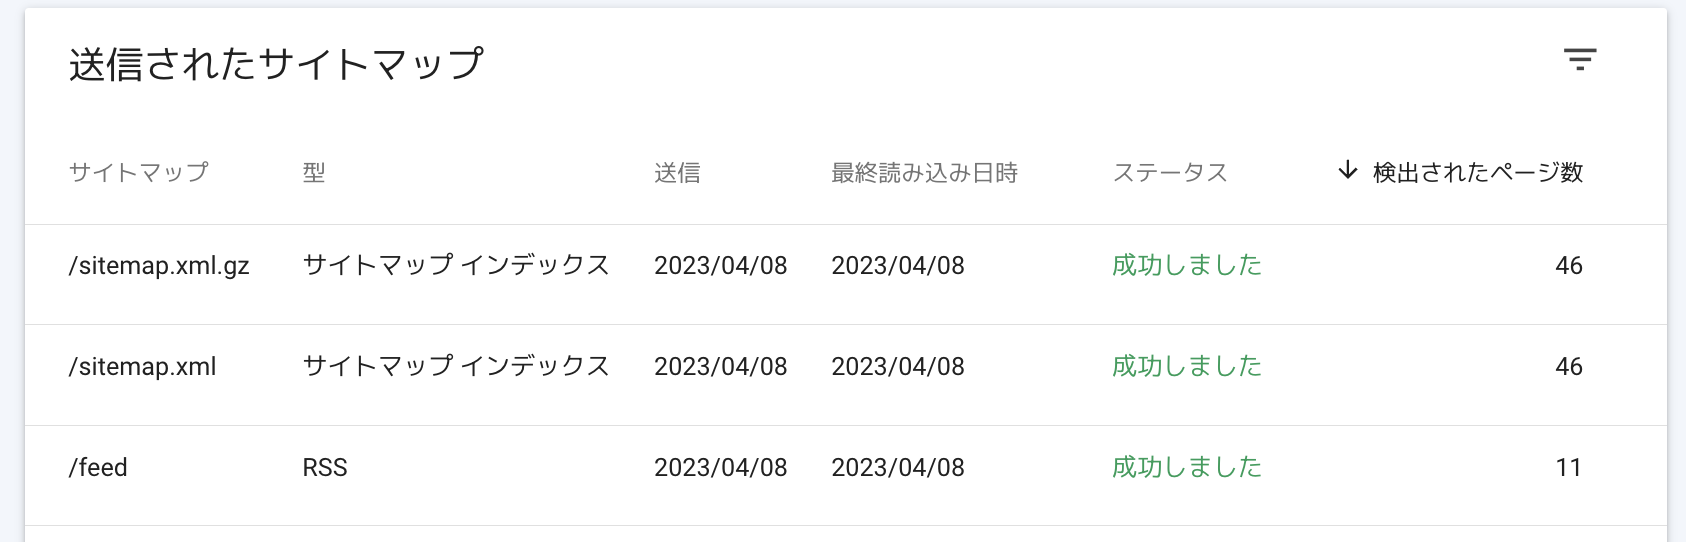Select RSS type cell in /feed row
The image size is (1686, 542).
[x=325, y=467]
